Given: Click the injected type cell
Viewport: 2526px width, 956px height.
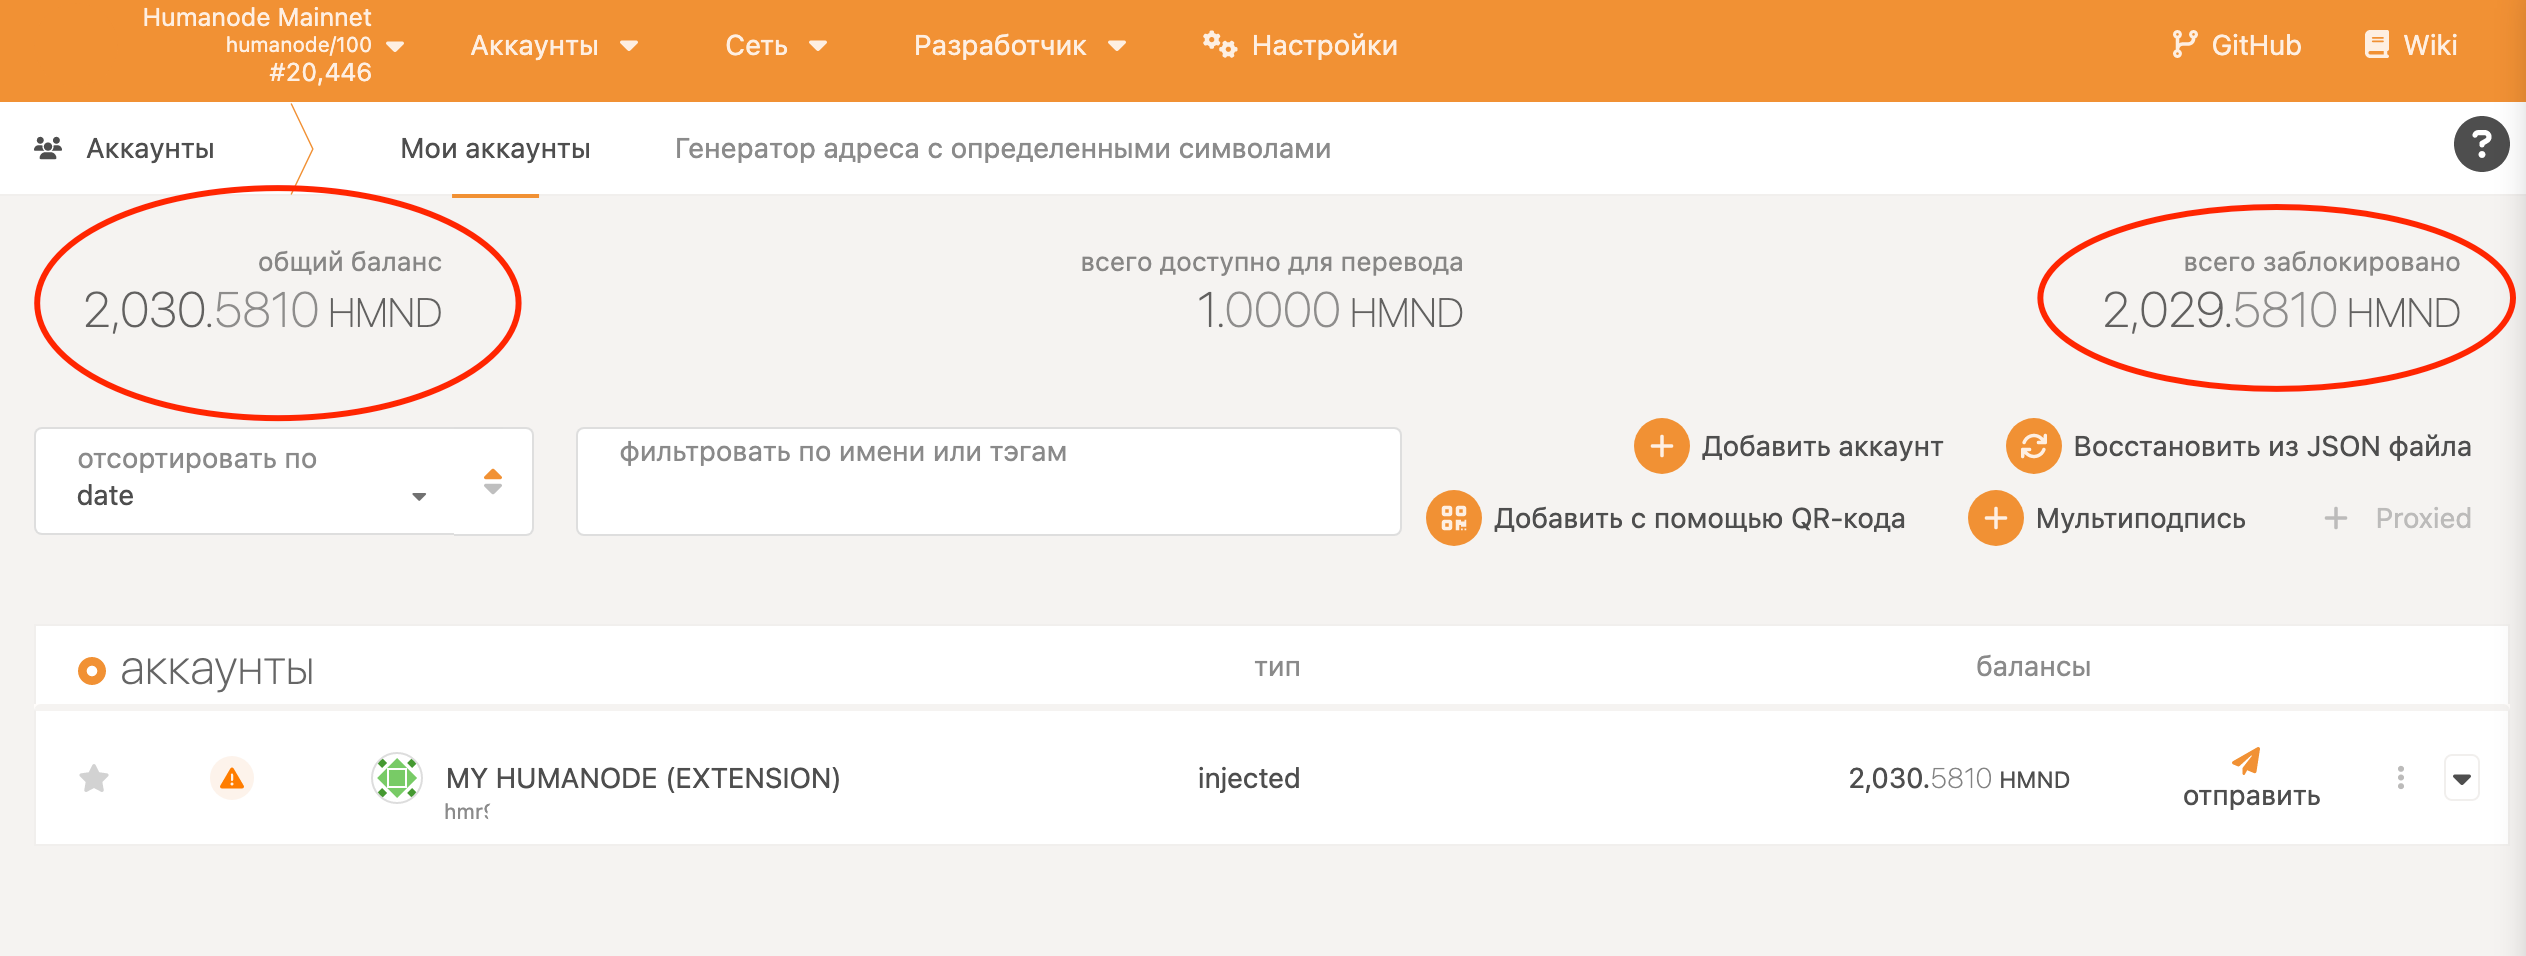Looking at the screenshot, I should pyautogui.click(x=1249, y=778).
